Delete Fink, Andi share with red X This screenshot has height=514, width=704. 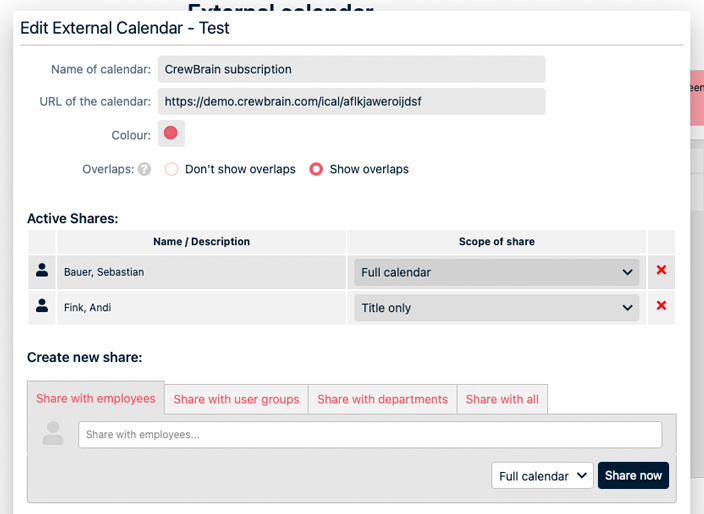(x=661, y=306)
